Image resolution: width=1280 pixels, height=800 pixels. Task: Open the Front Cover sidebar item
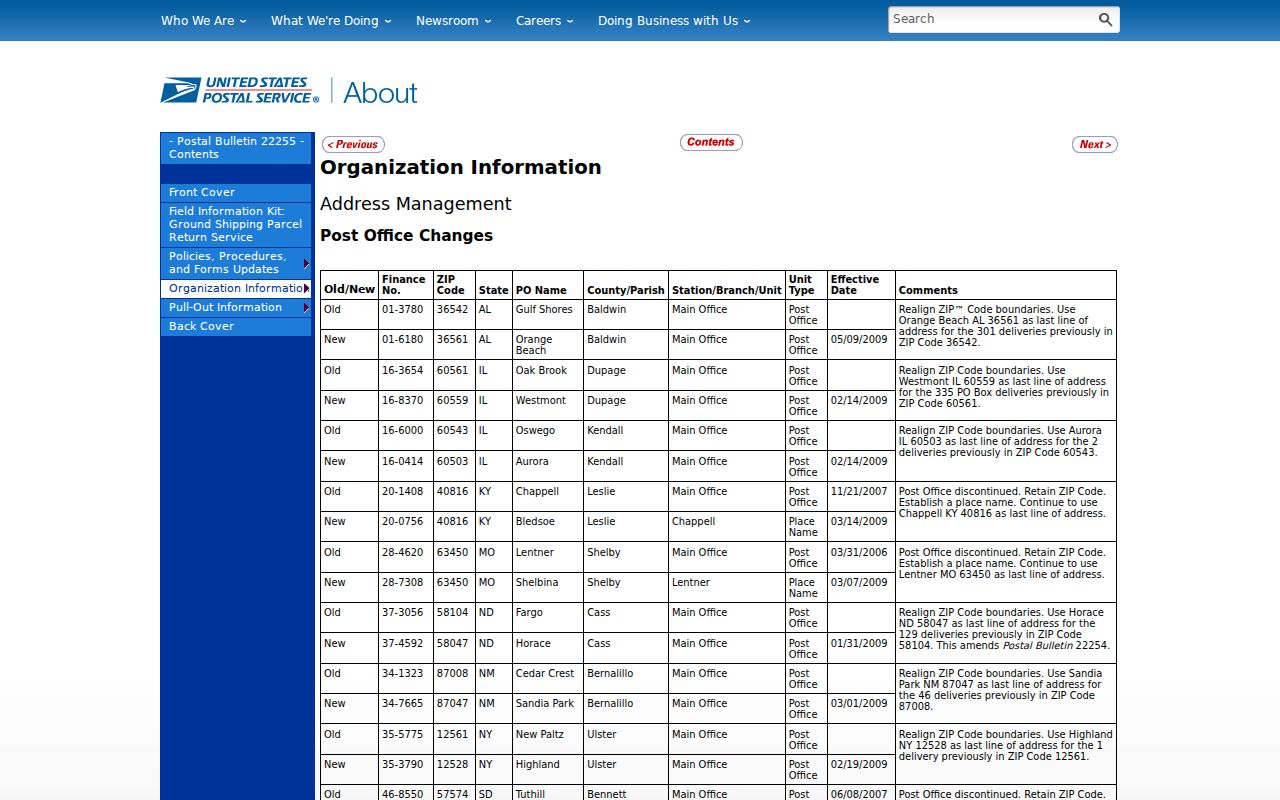(x=236, y=192)
